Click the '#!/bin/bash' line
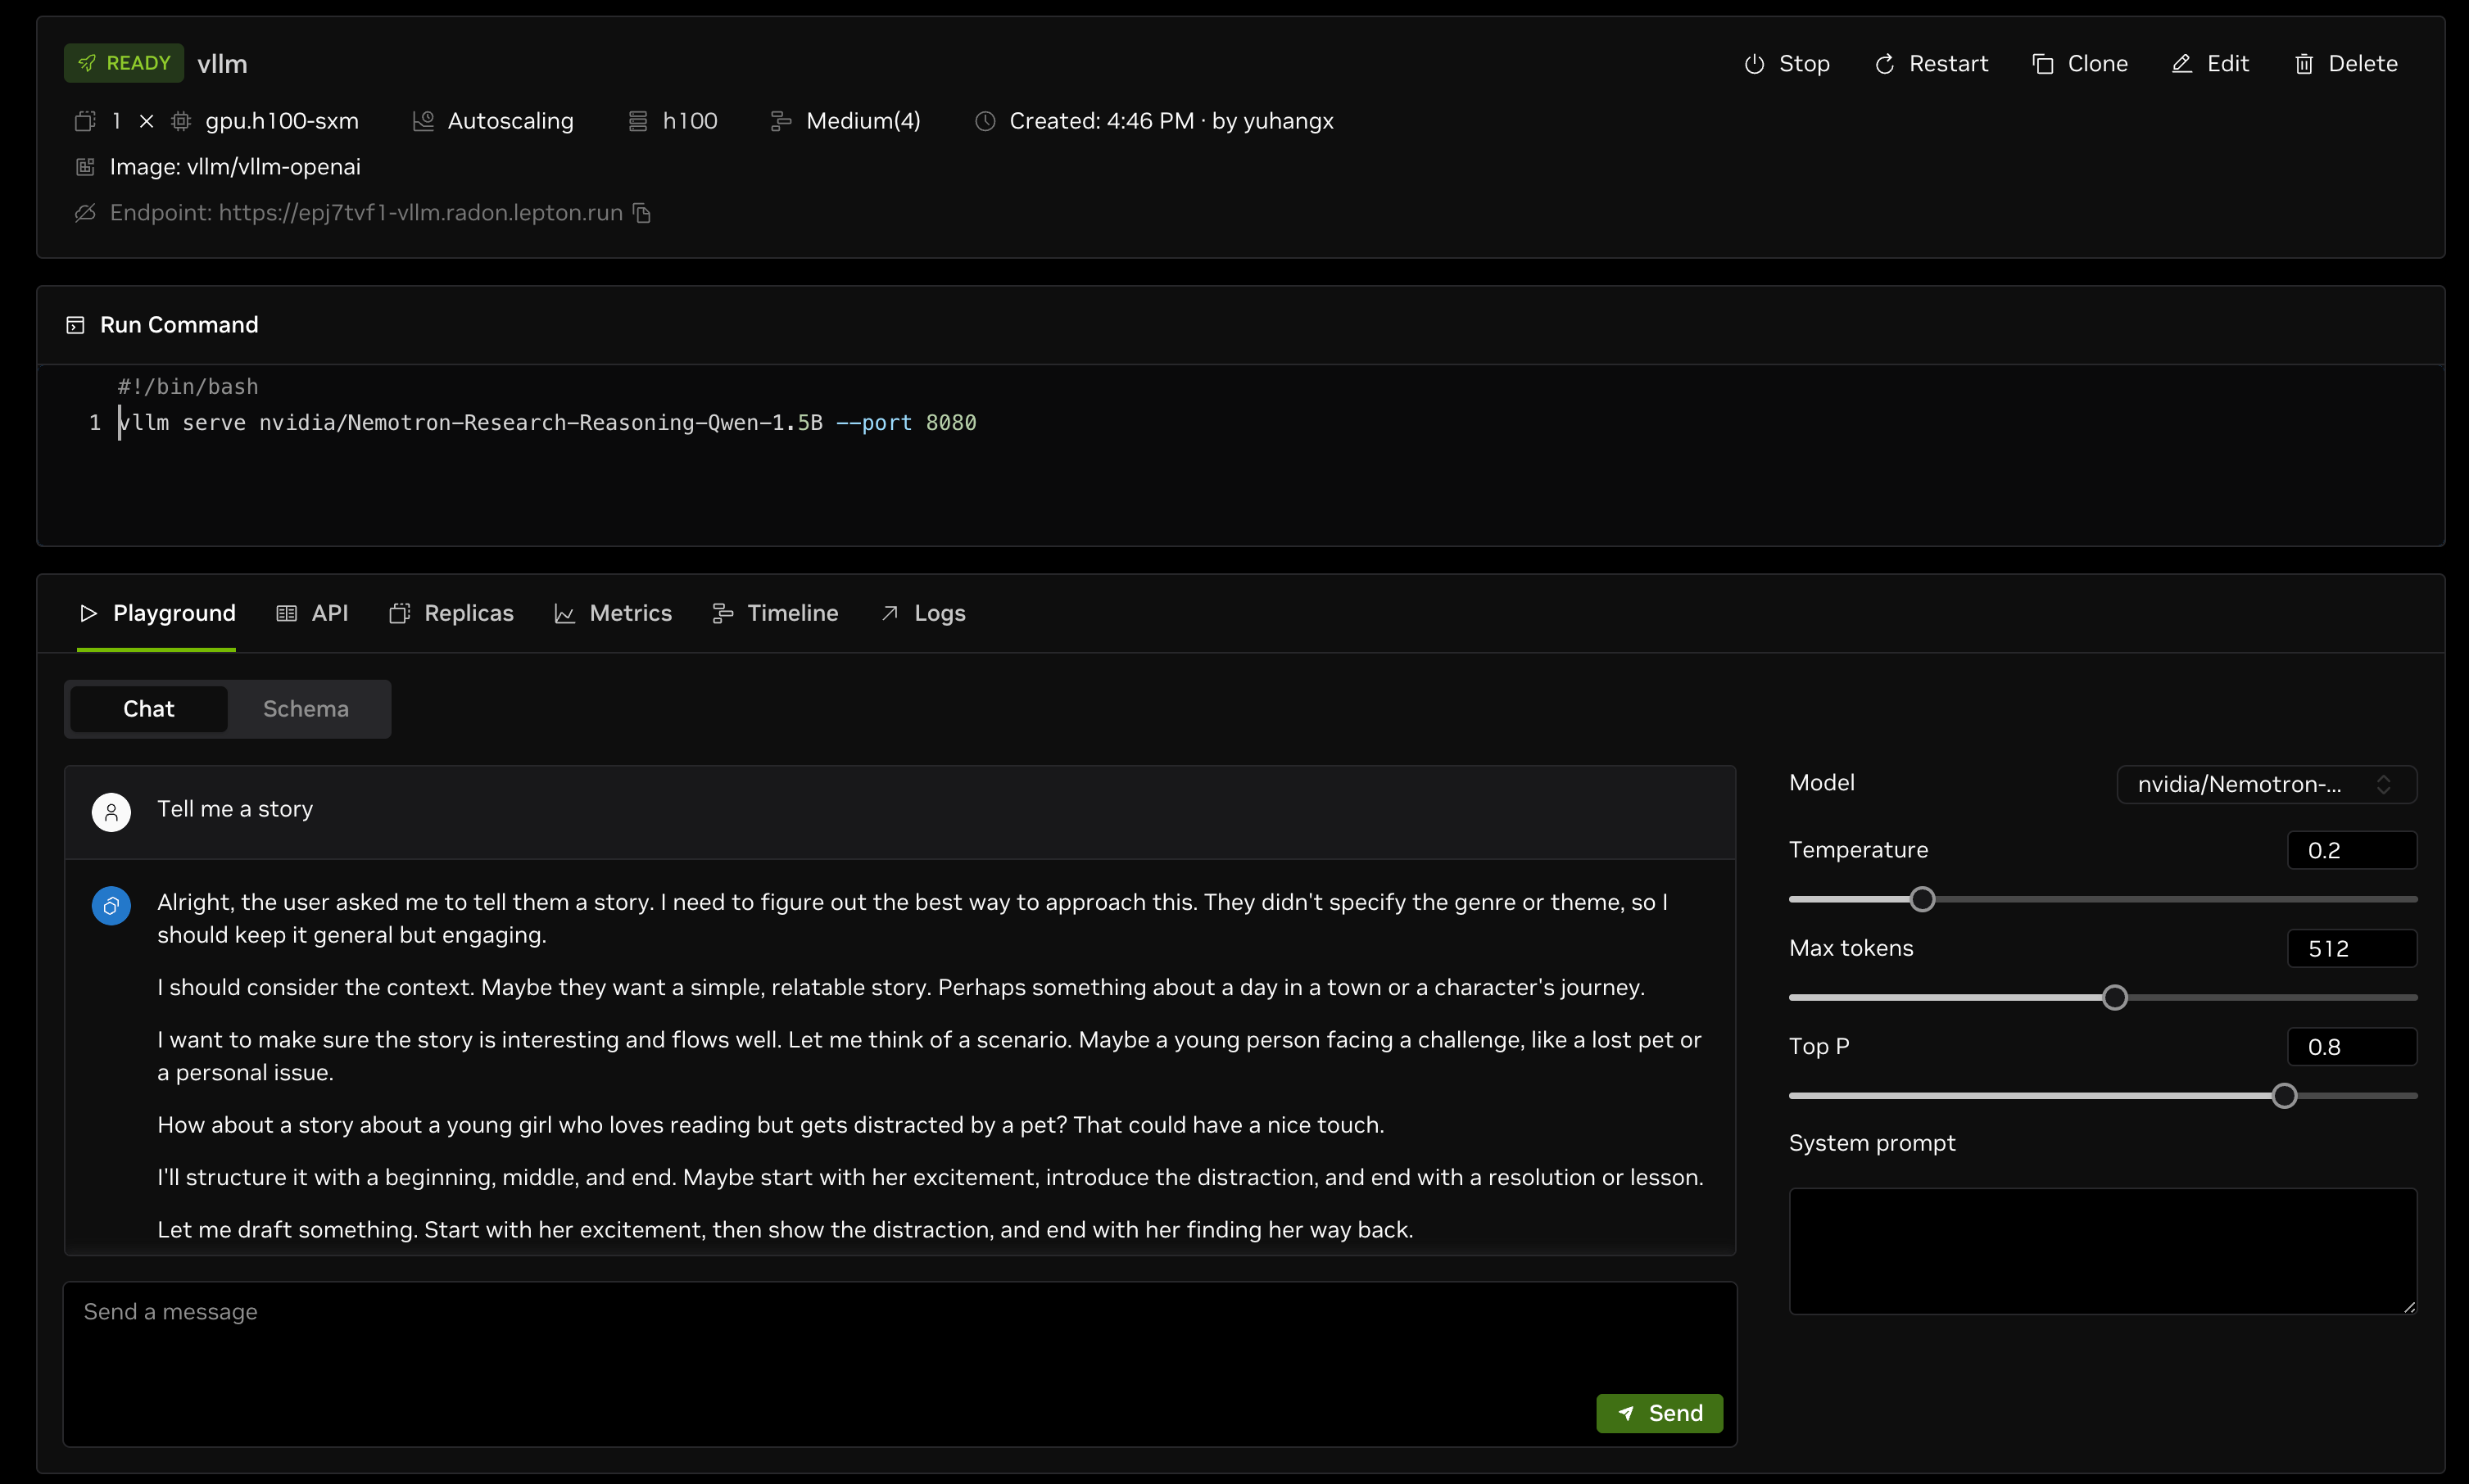2469x1484 pixels. (188, 387)
